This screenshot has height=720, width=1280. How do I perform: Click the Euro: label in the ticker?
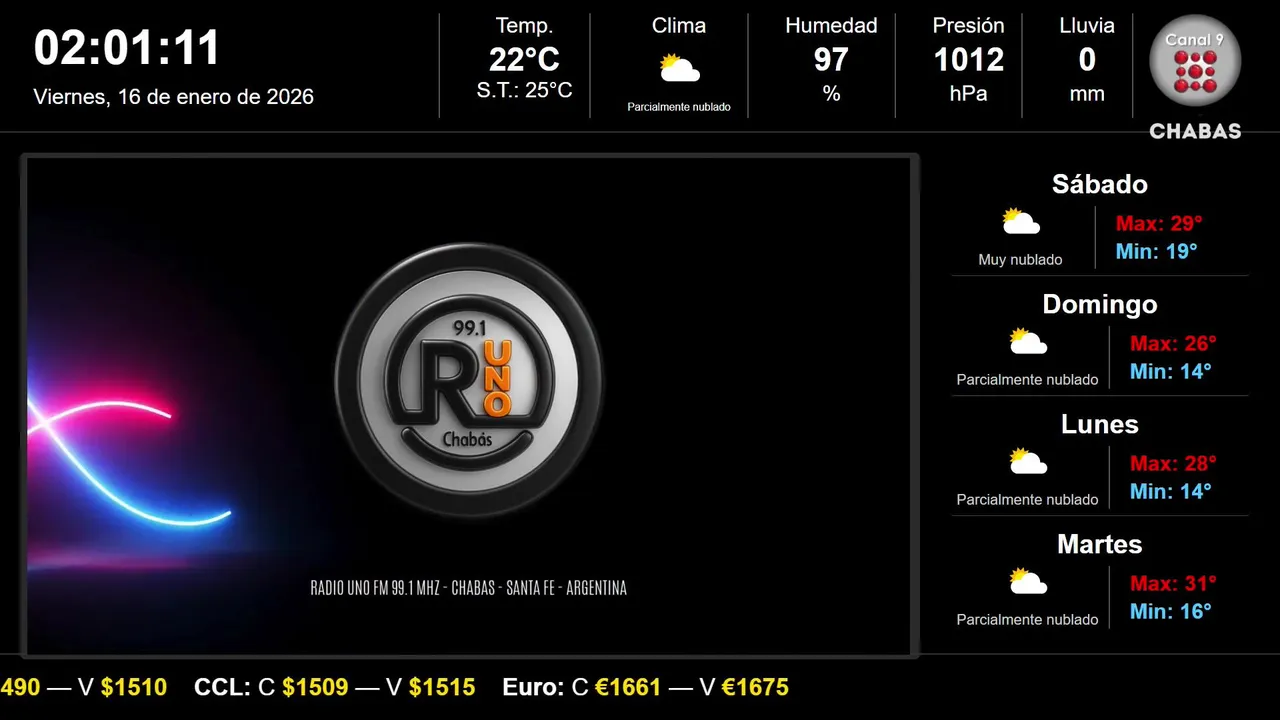coord(534,687)
